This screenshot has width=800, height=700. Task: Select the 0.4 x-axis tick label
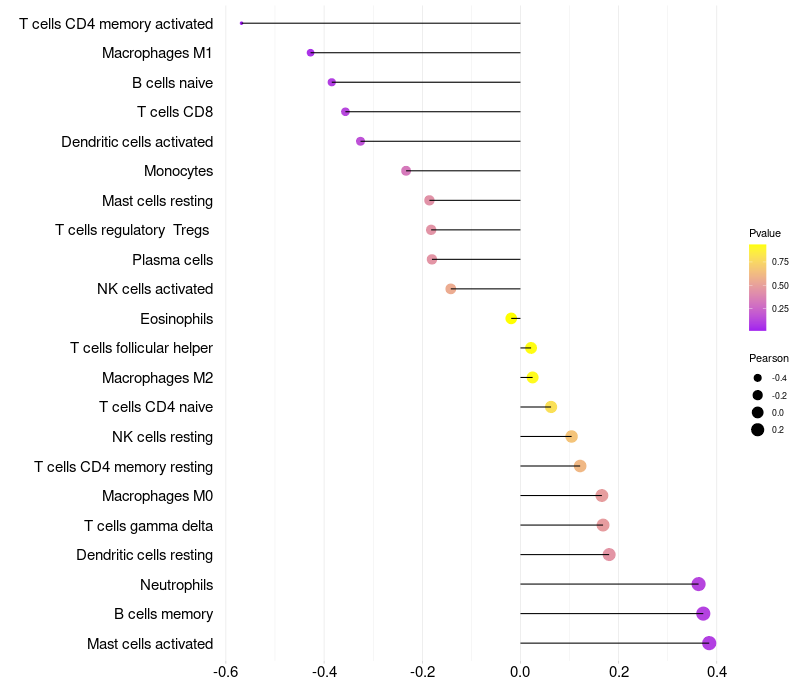click(x=716, y=671)
